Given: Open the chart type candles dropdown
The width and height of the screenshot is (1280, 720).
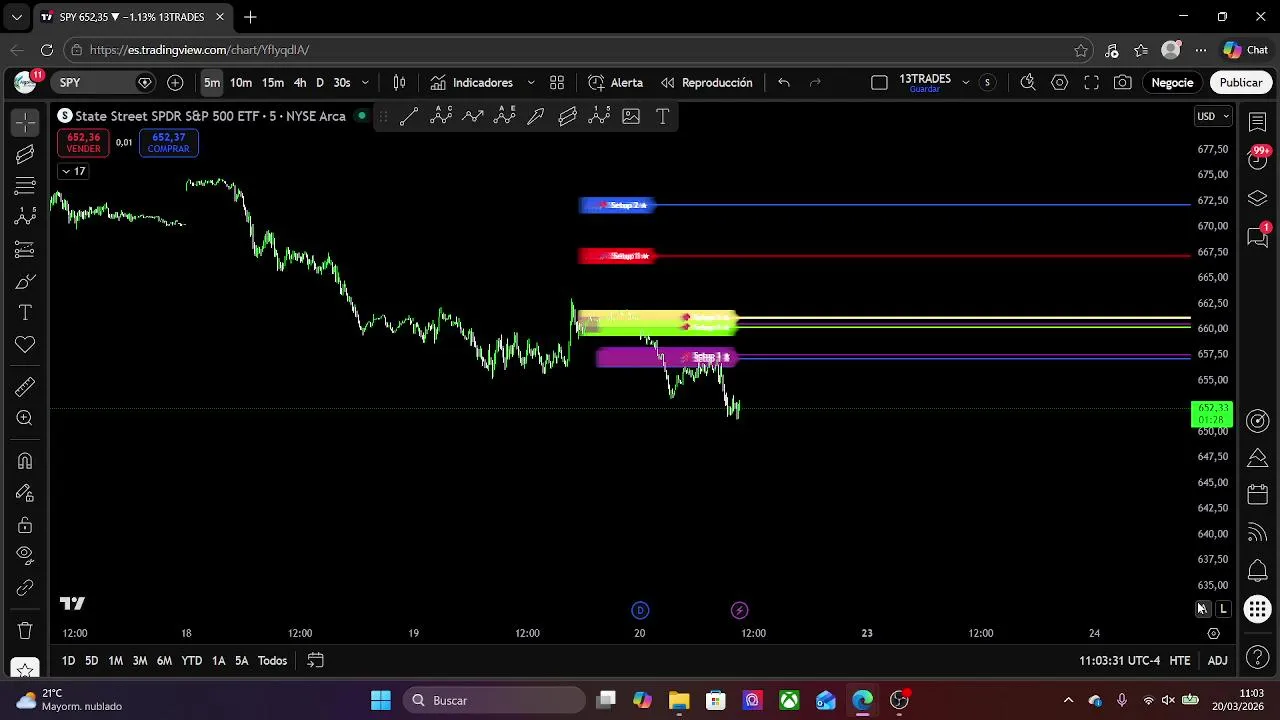Looking at the screenshot, I should pos(399,83).
